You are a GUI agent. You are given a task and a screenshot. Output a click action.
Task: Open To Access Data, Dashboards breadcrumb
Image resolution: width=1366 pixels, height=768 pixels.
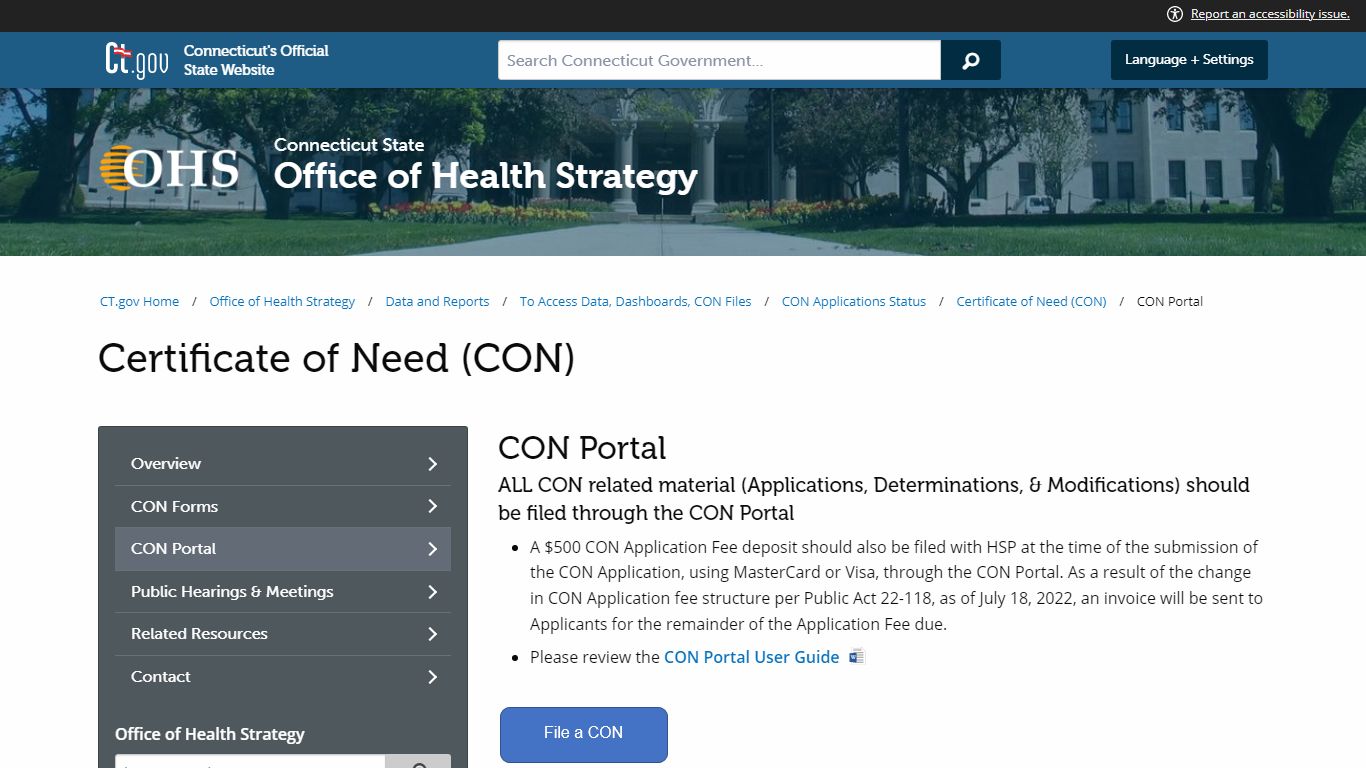pos(636,301)
